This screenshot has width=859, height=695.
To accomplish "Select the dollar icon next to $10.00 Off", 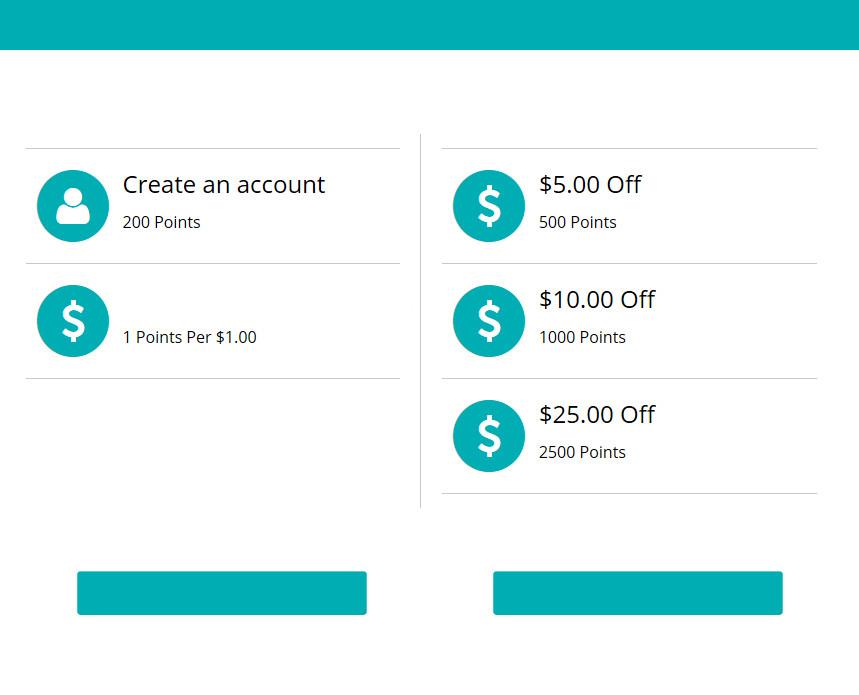I will pos(489,321).
